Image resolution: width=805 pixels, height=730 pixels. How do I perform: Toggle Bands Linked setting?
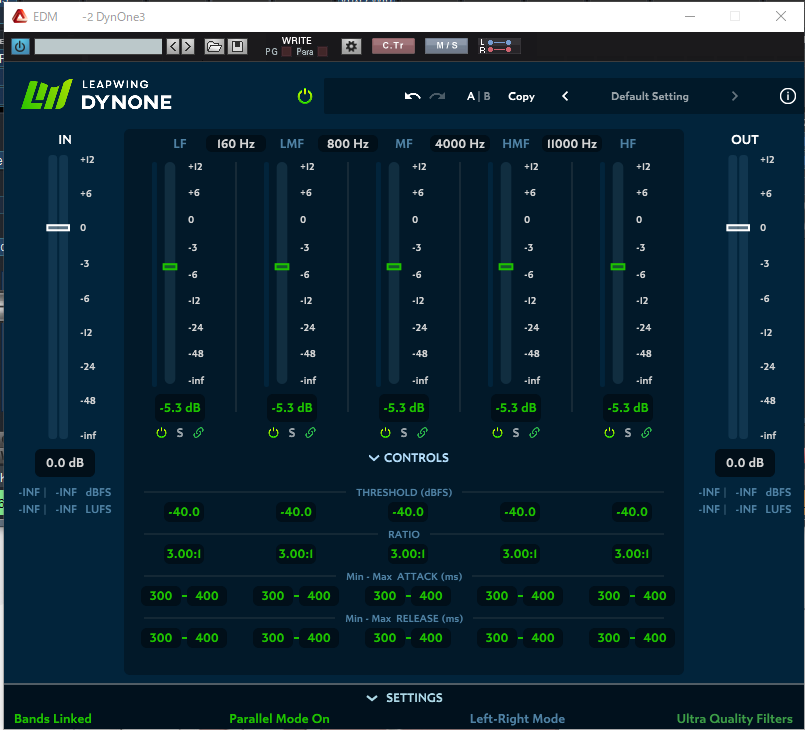point(53,718)
